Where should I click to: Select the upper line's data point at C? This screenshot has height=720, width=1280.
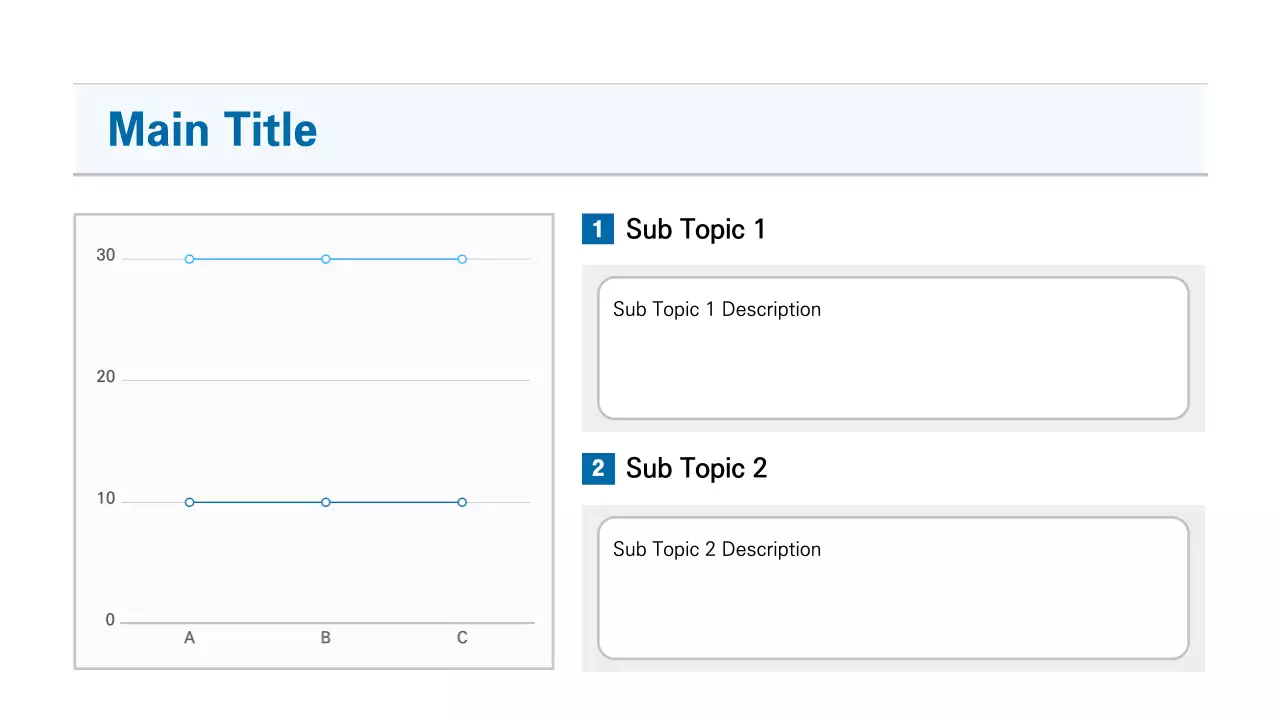[462, 259]
